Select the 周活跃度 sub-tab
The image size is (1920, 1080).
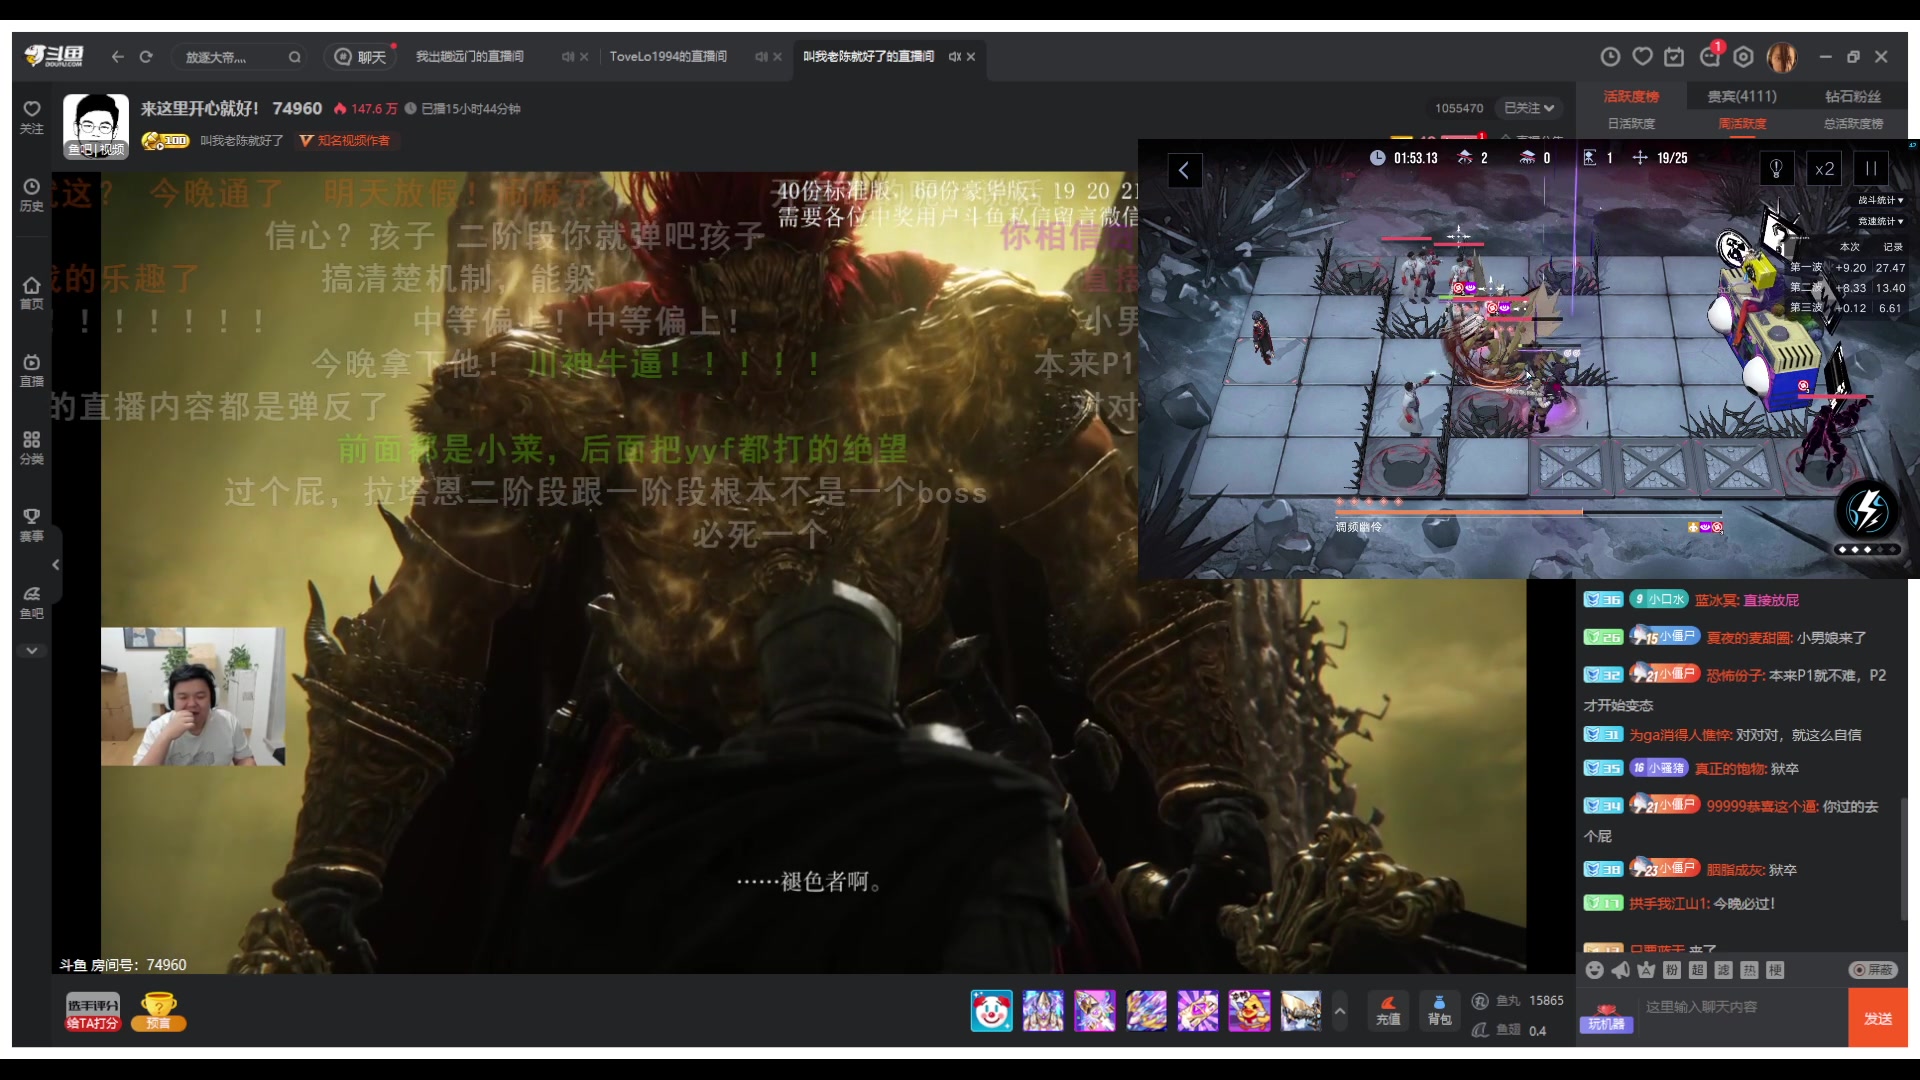point(1742,124)
